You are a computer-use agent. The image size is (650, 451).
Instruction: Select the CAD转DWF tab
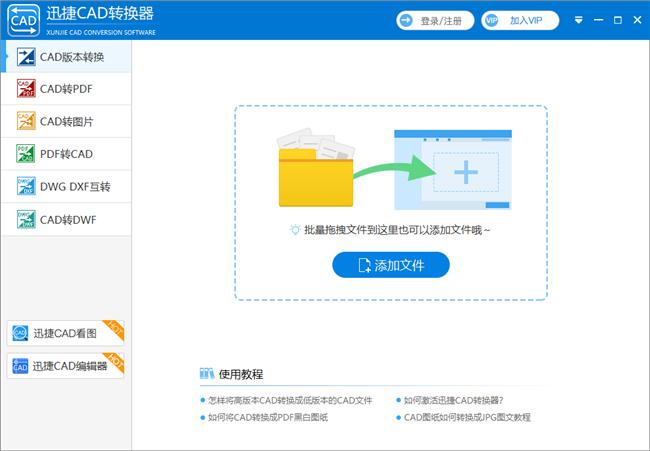[66, 220]
